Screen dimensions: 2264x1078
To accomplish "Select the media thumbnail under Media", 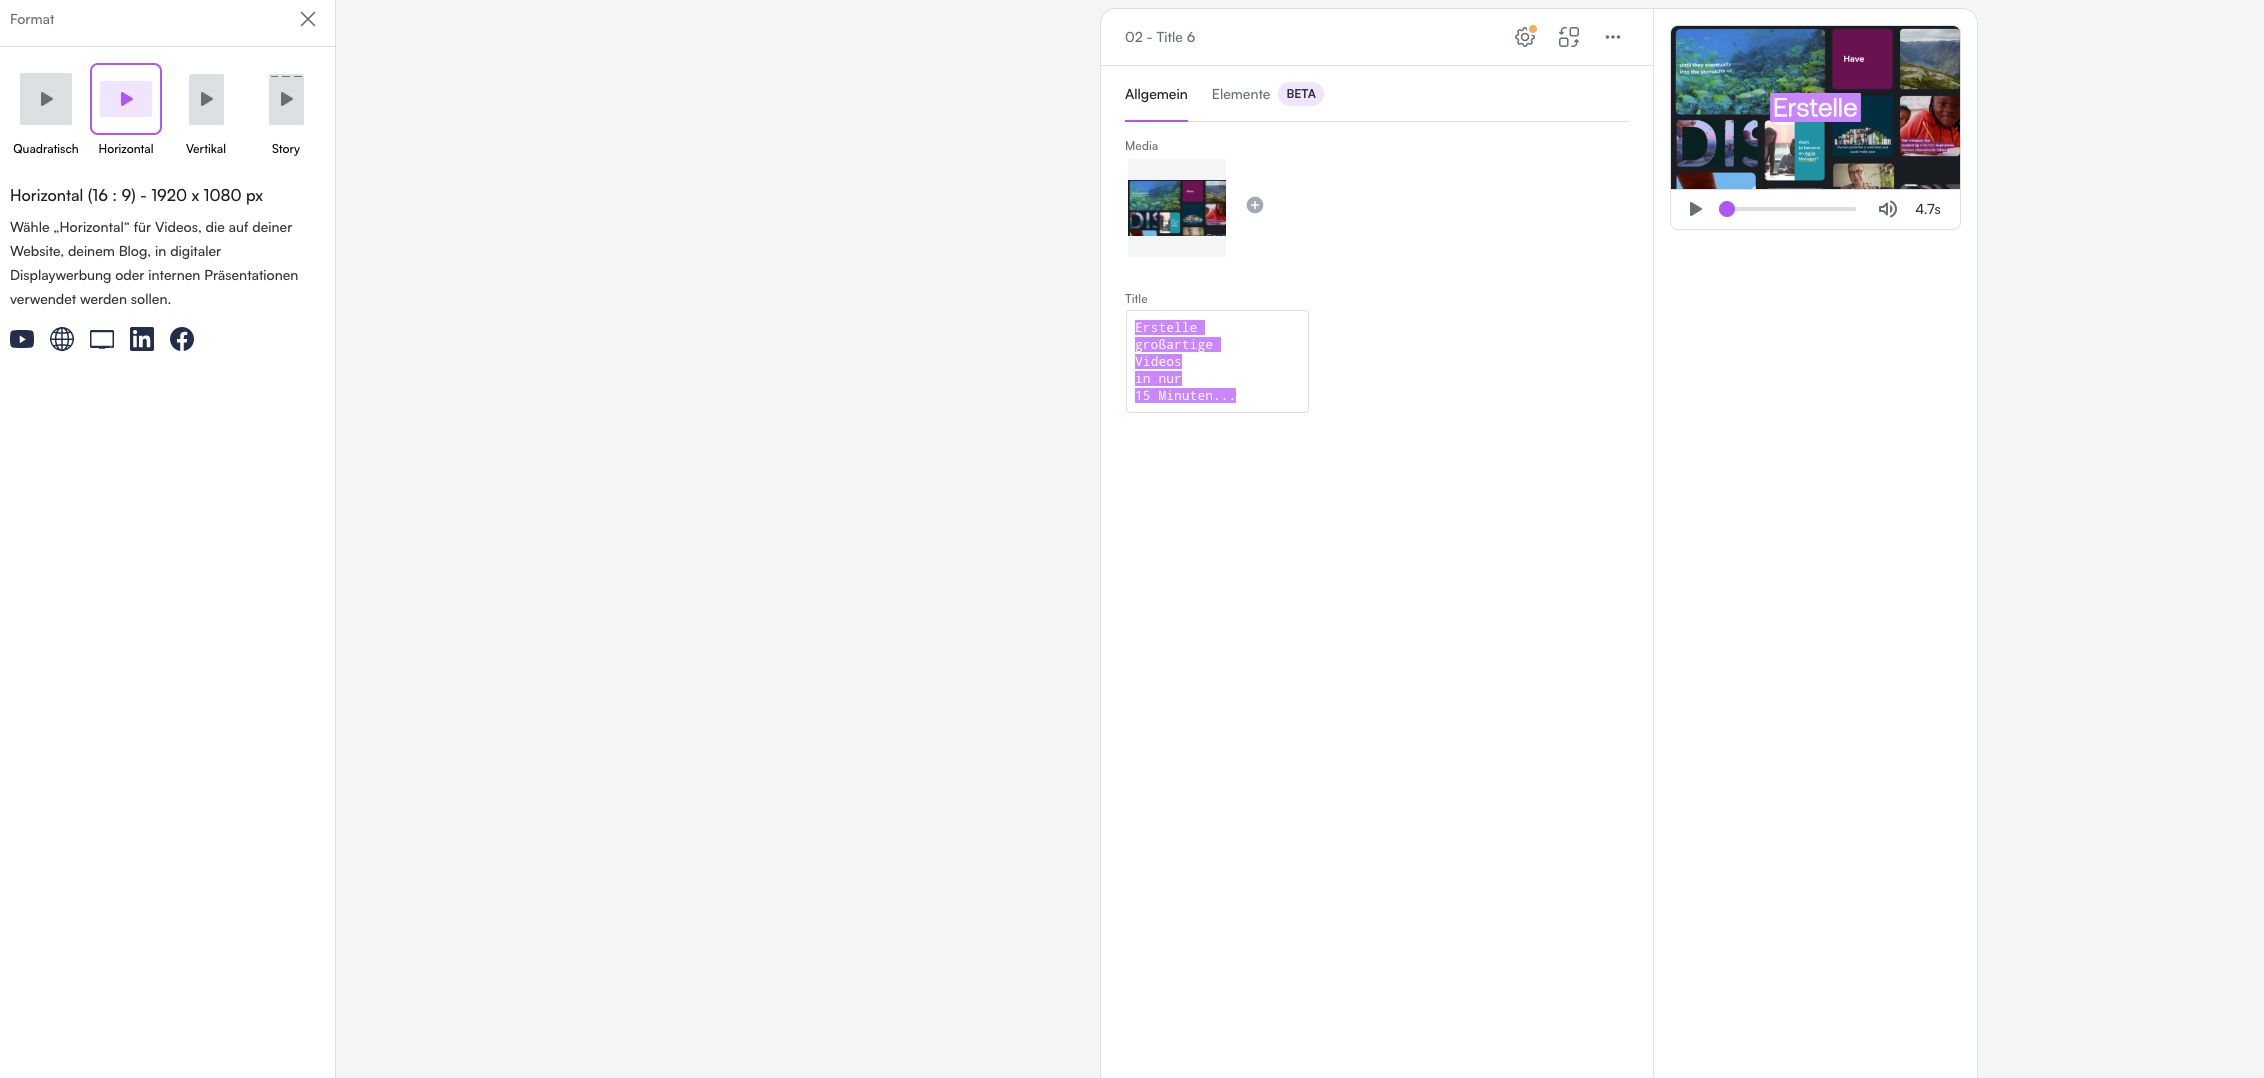I will 1176,207.
